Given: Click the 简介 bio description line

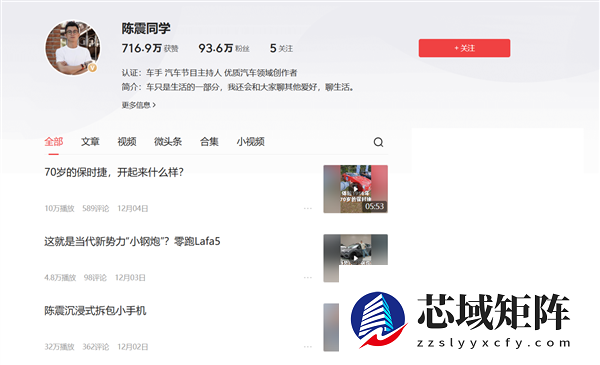Looking at the screenshot, I should (238, 87).
